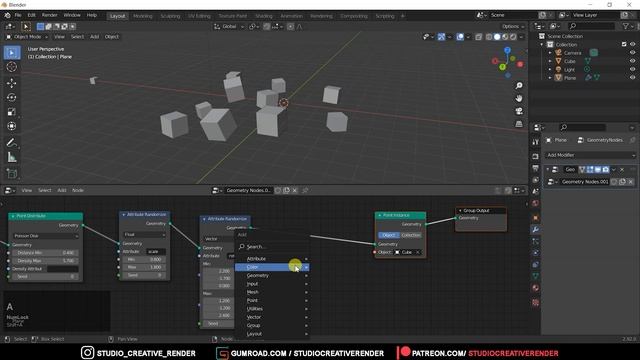Select the Move tool
The width and height of the screenshot is (640, 360).
point(12,83)
